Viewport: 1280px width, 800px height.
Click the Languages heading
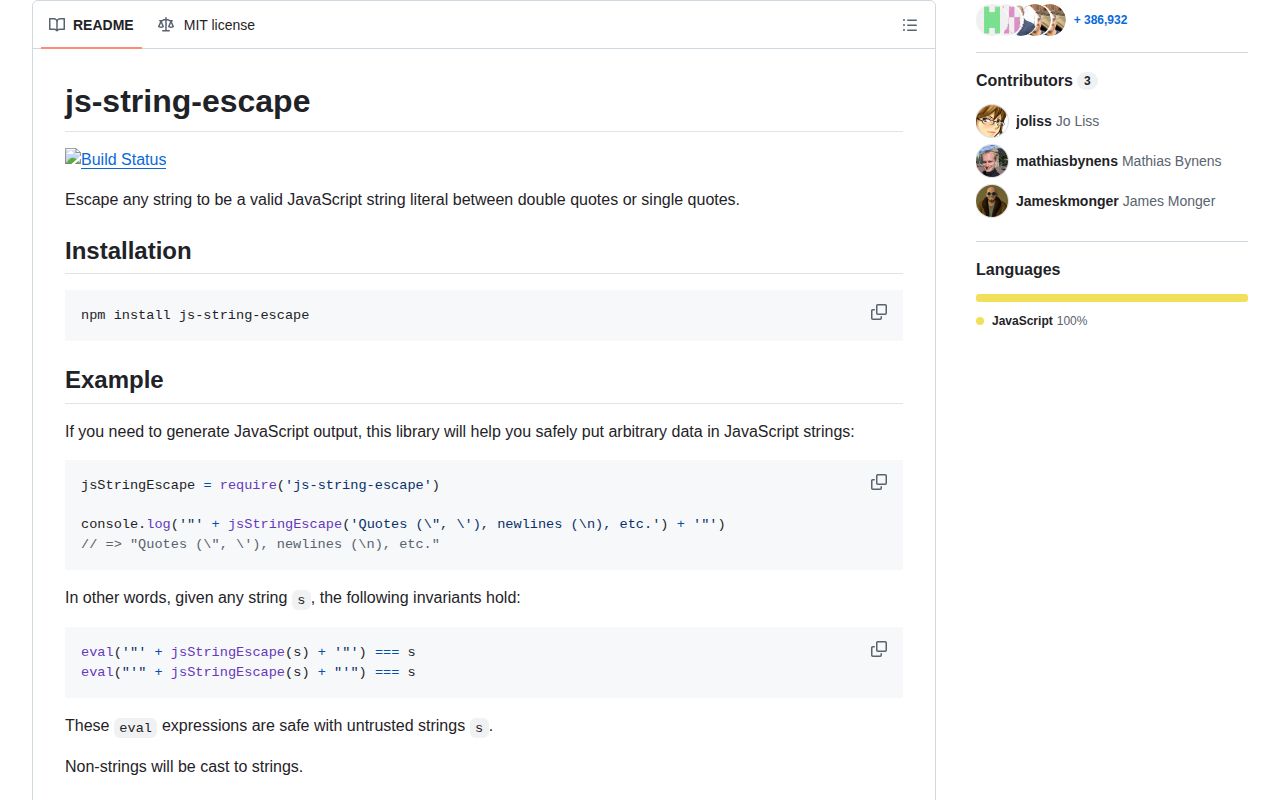click(1018, 269)
